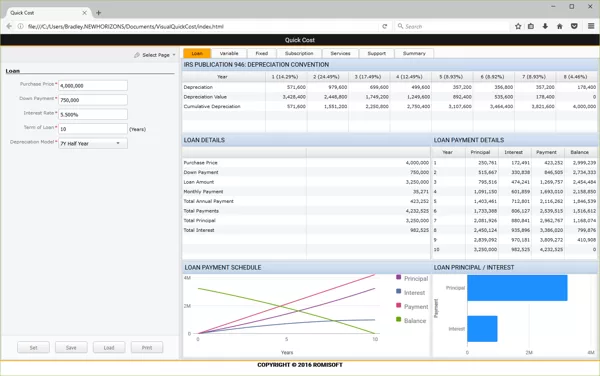
Task: Click the Term of Loan input field
Action: (93, 129)
